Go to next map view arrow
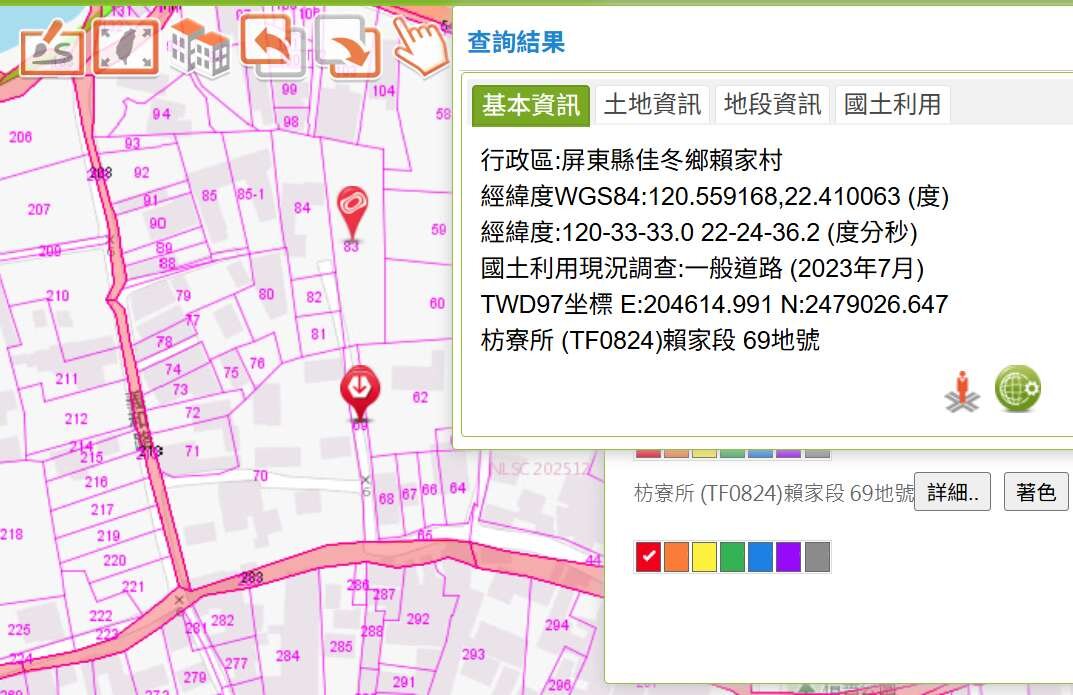This screenshot has width=1073, height=695. point(347,47)
